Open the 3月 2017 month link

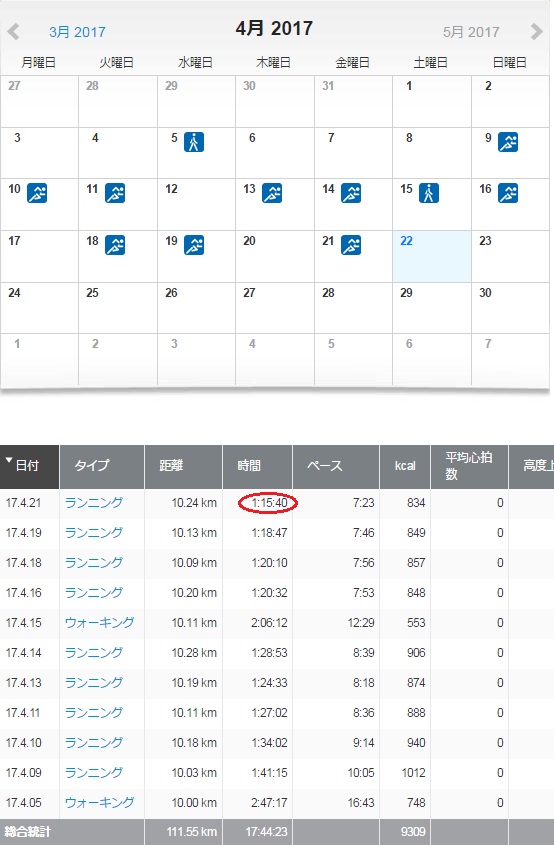click(77, 32)
